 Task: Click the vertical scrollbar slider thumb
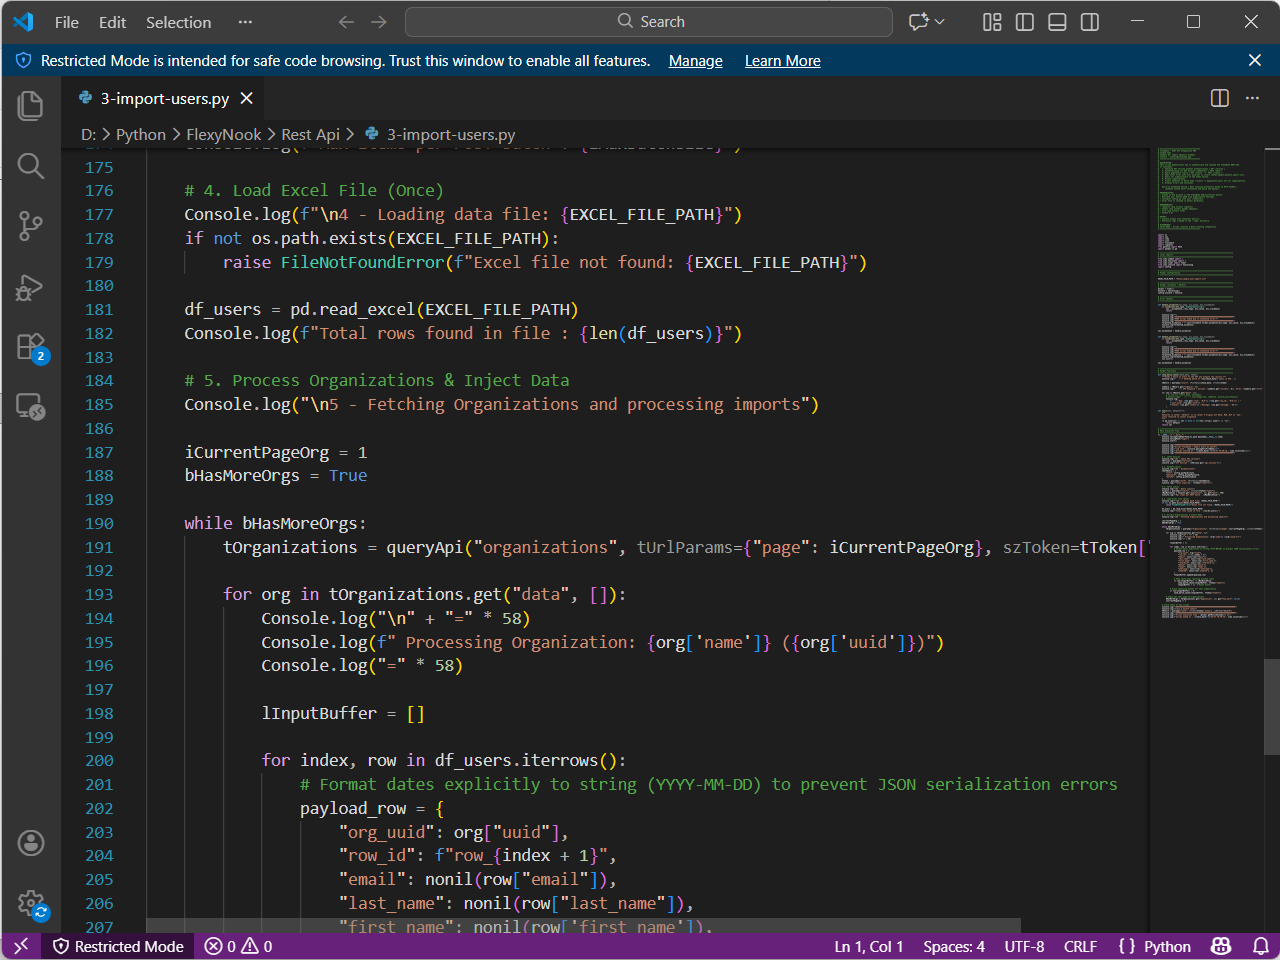coord(1272,707)
